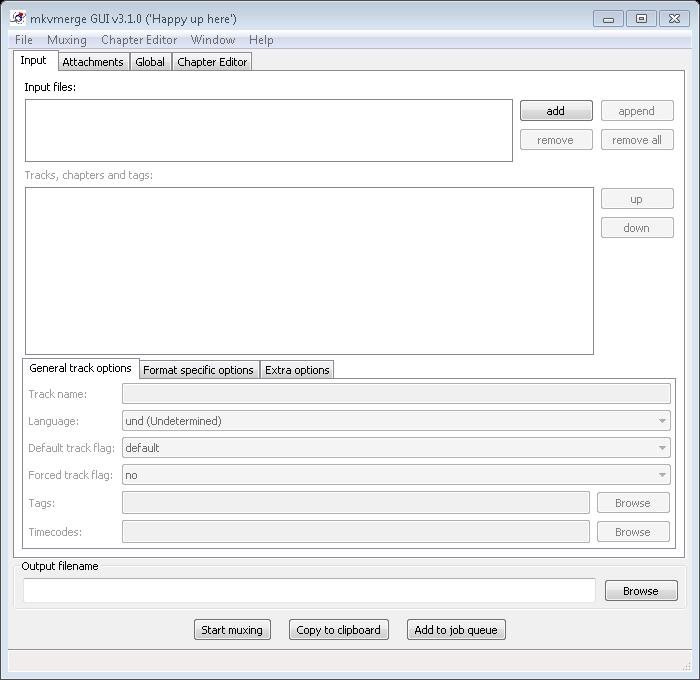Click the add button for input files

pyautogui.click(x=556, y=111)
